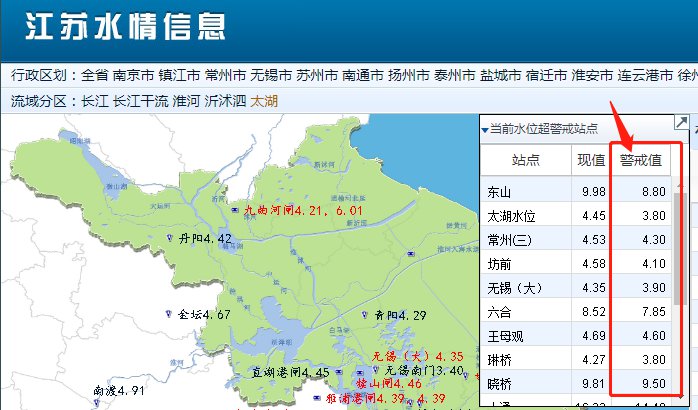698x410 pixels.
Task: Select 盐城市 region link
Action: click(x=500, y=75)
